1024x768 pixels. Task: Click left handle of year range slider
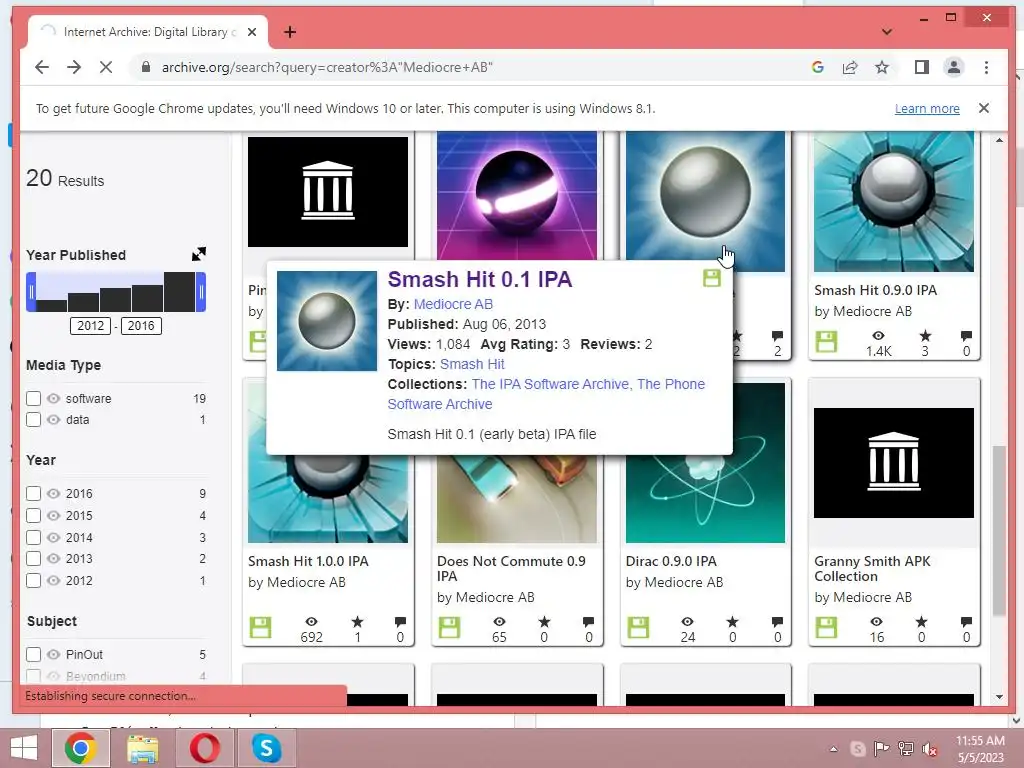click(31, 292)
